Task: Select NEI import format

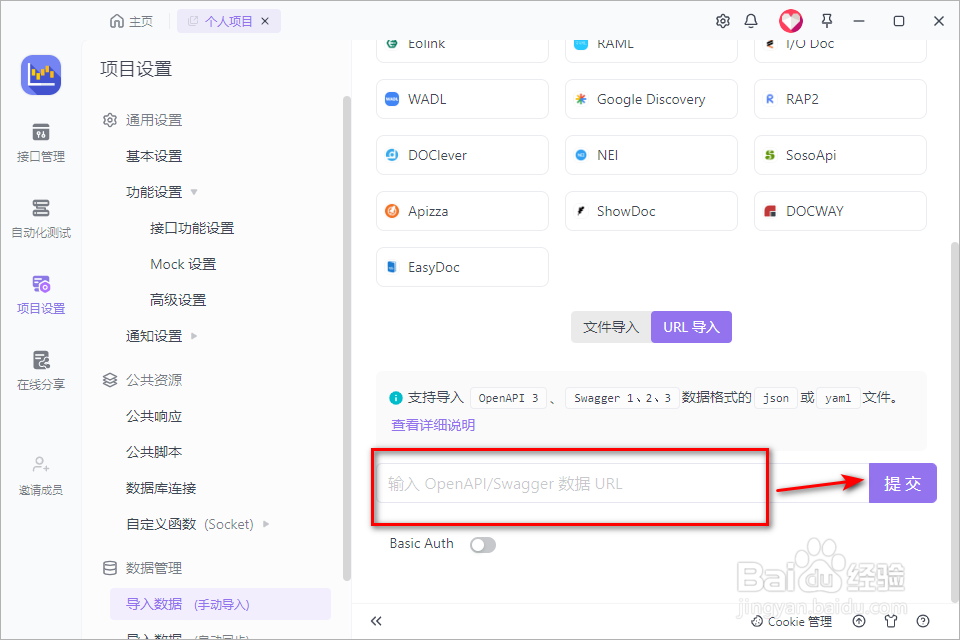Action: tap(651, 155)
